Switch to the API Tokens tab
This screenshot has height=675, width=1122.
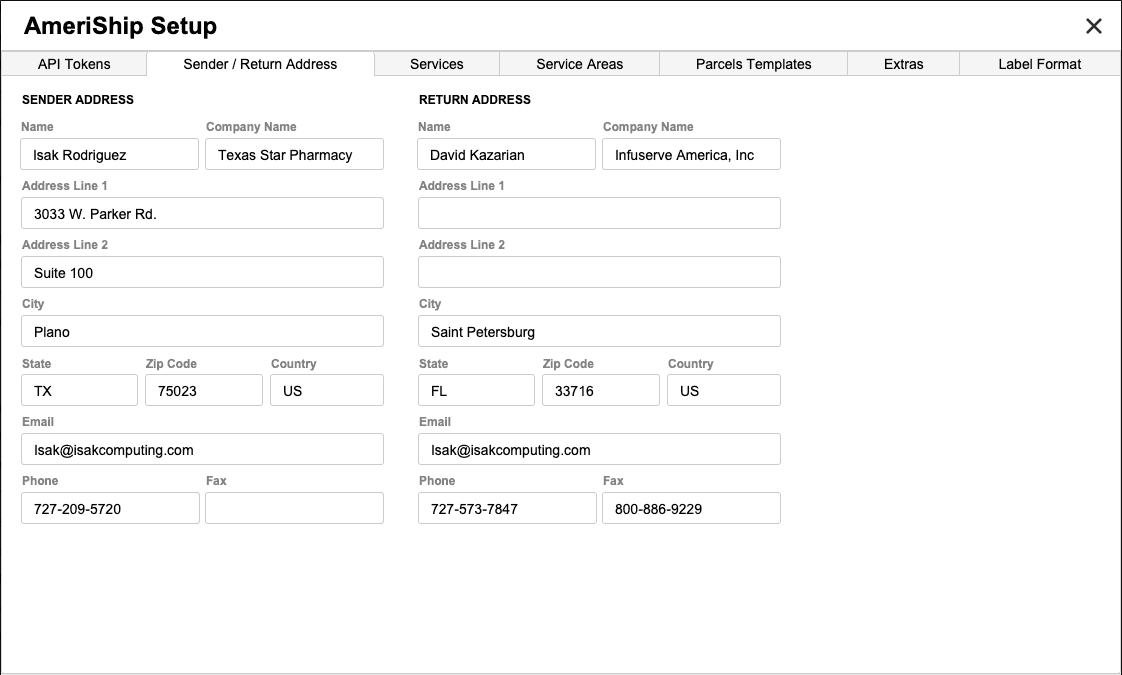pyautogui.click(x=74, y=64)
